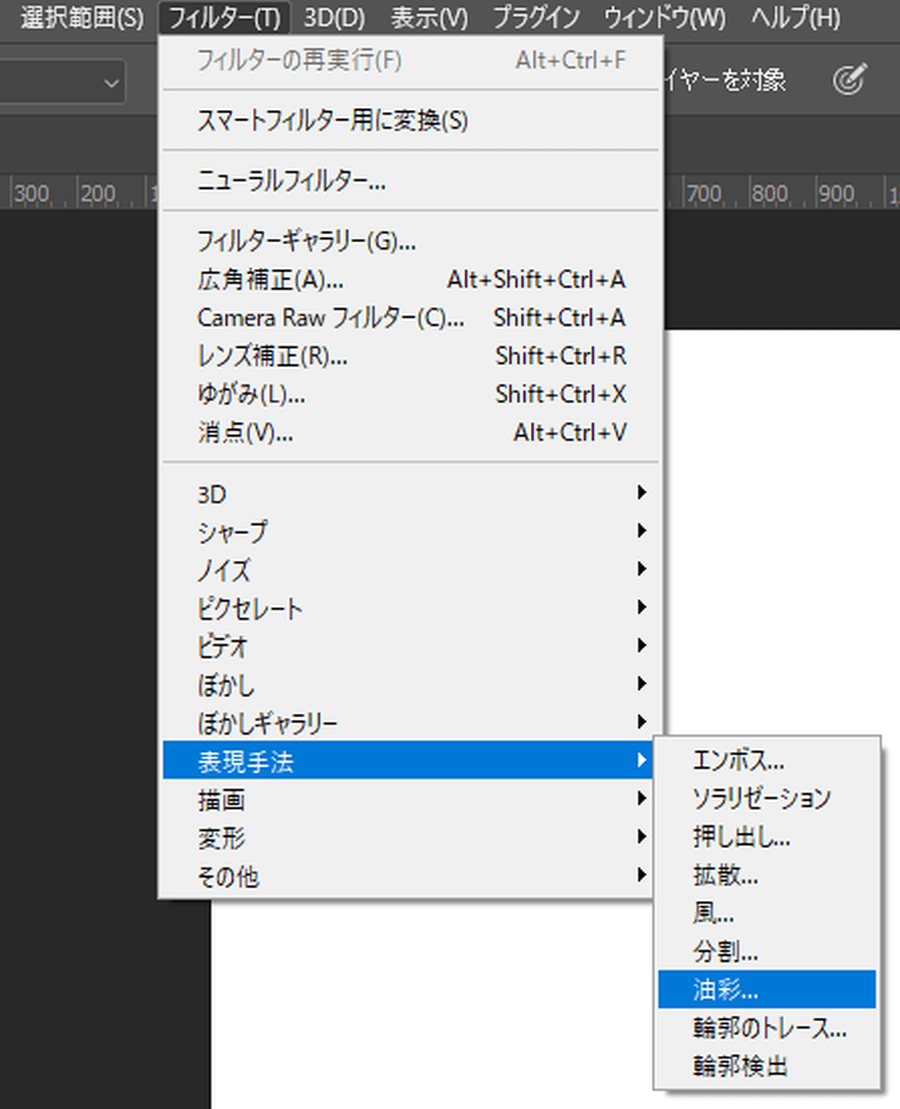
Task: Choose 油彩... filter
Action: pos(767,989)
